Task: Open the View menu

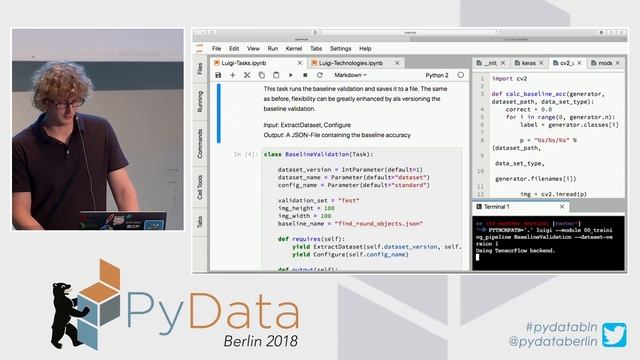Action: click(x=253, y=49)
